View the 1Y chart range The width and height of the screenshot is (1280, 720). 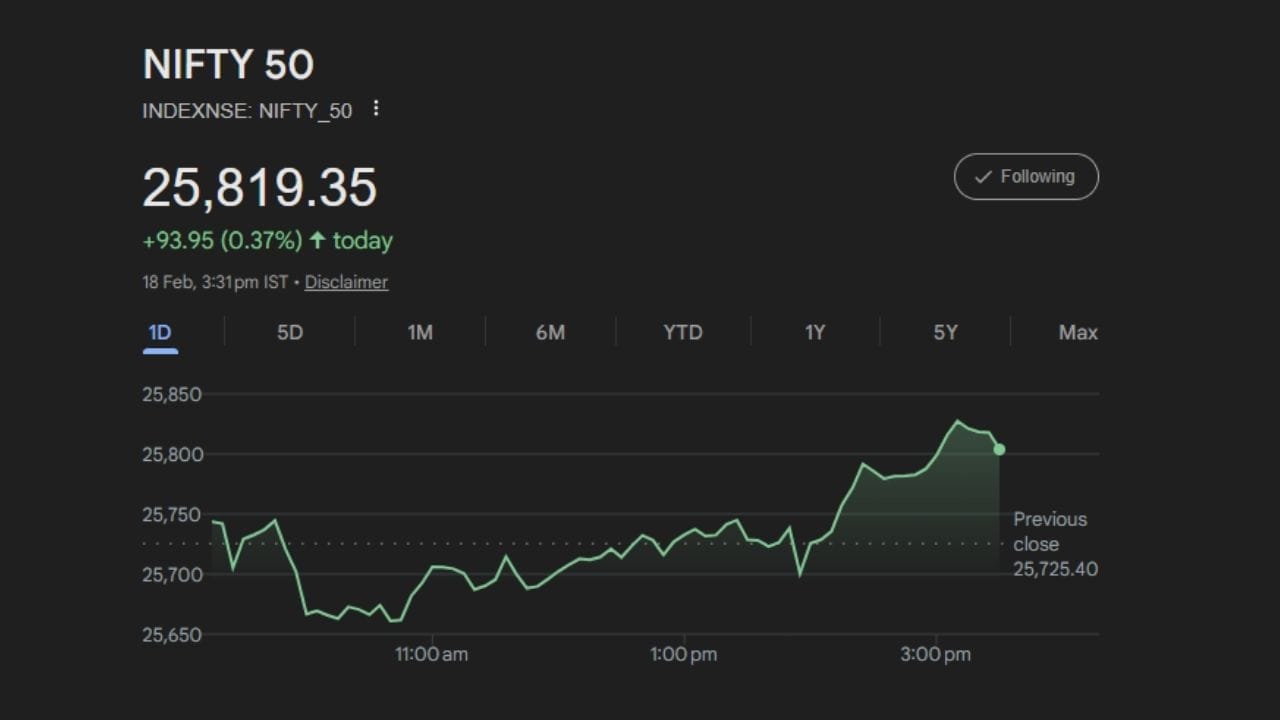815,333
